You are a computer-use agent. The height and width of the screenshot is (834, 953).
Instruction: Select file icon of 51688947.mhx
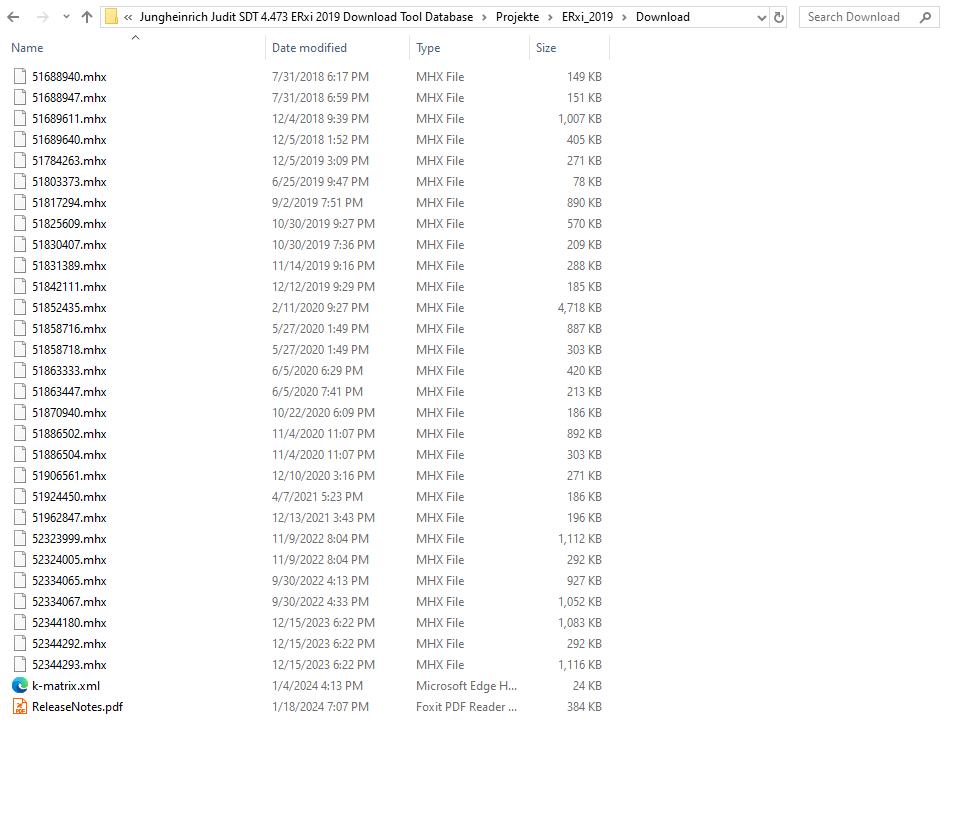[20, 97]
